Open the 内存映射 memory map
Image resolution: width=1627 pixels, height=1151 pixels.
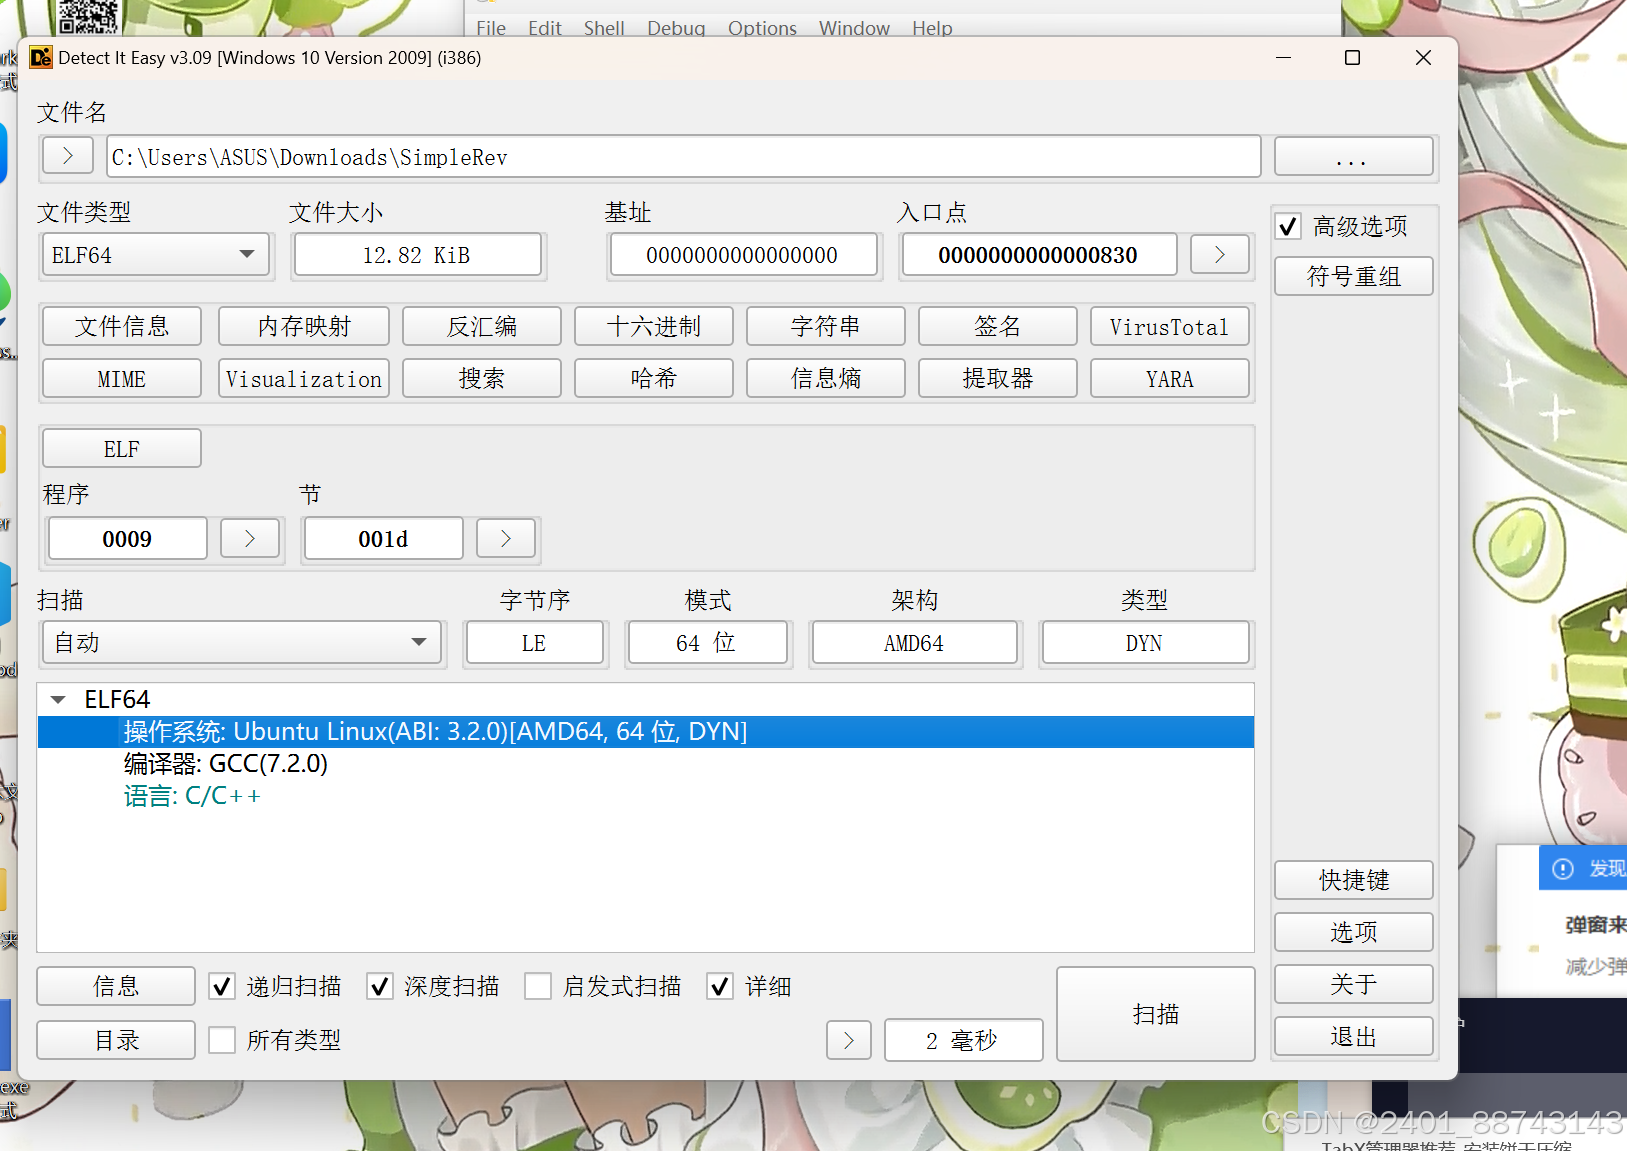304,326
